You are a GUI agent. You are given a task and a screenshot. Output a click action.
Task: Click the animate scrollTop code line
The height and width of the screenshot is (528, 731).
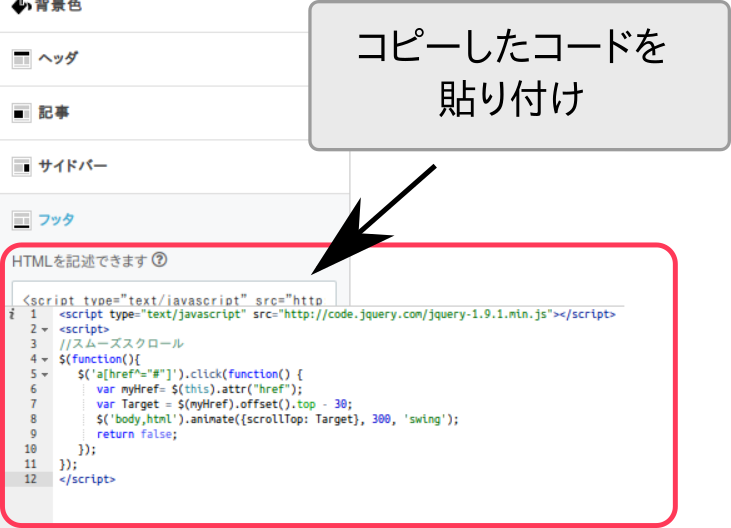pyautogui.click(x=277, y=419)
